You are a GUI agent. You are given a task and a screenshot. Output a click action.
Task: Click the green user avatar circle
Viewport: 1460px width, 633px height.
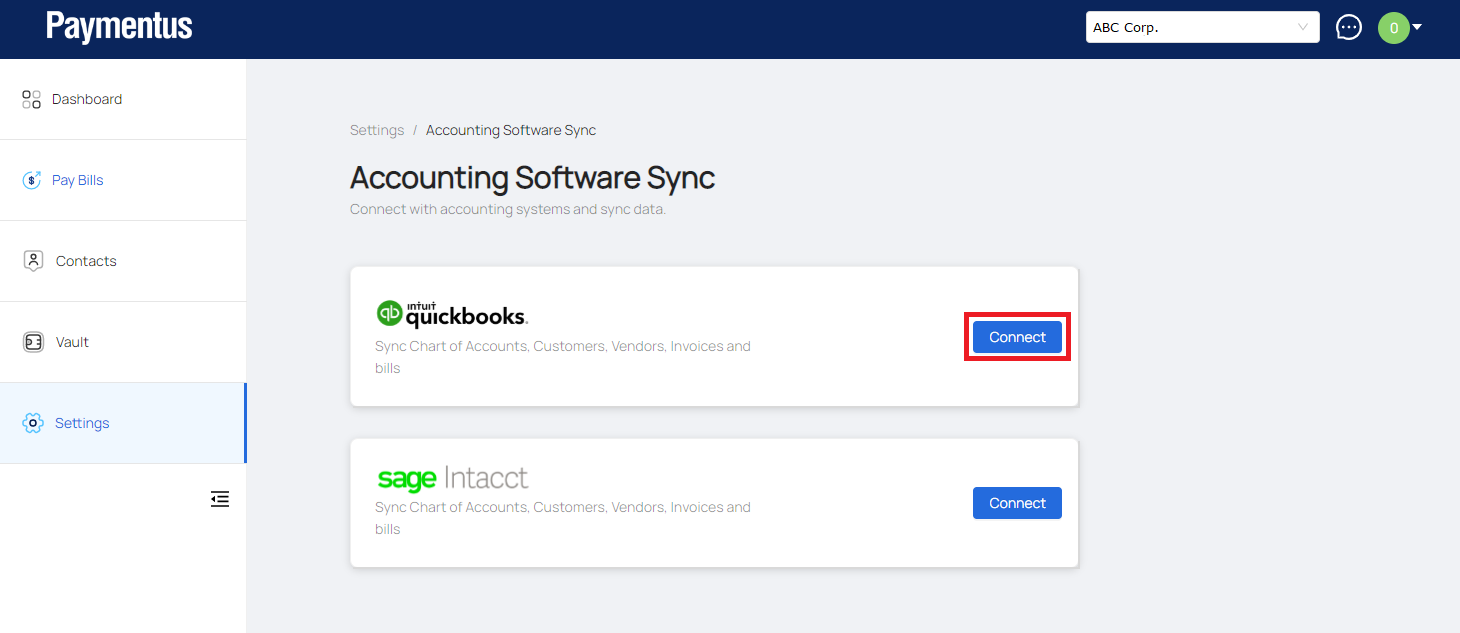pyautogui.click(x=1393, y=28)
